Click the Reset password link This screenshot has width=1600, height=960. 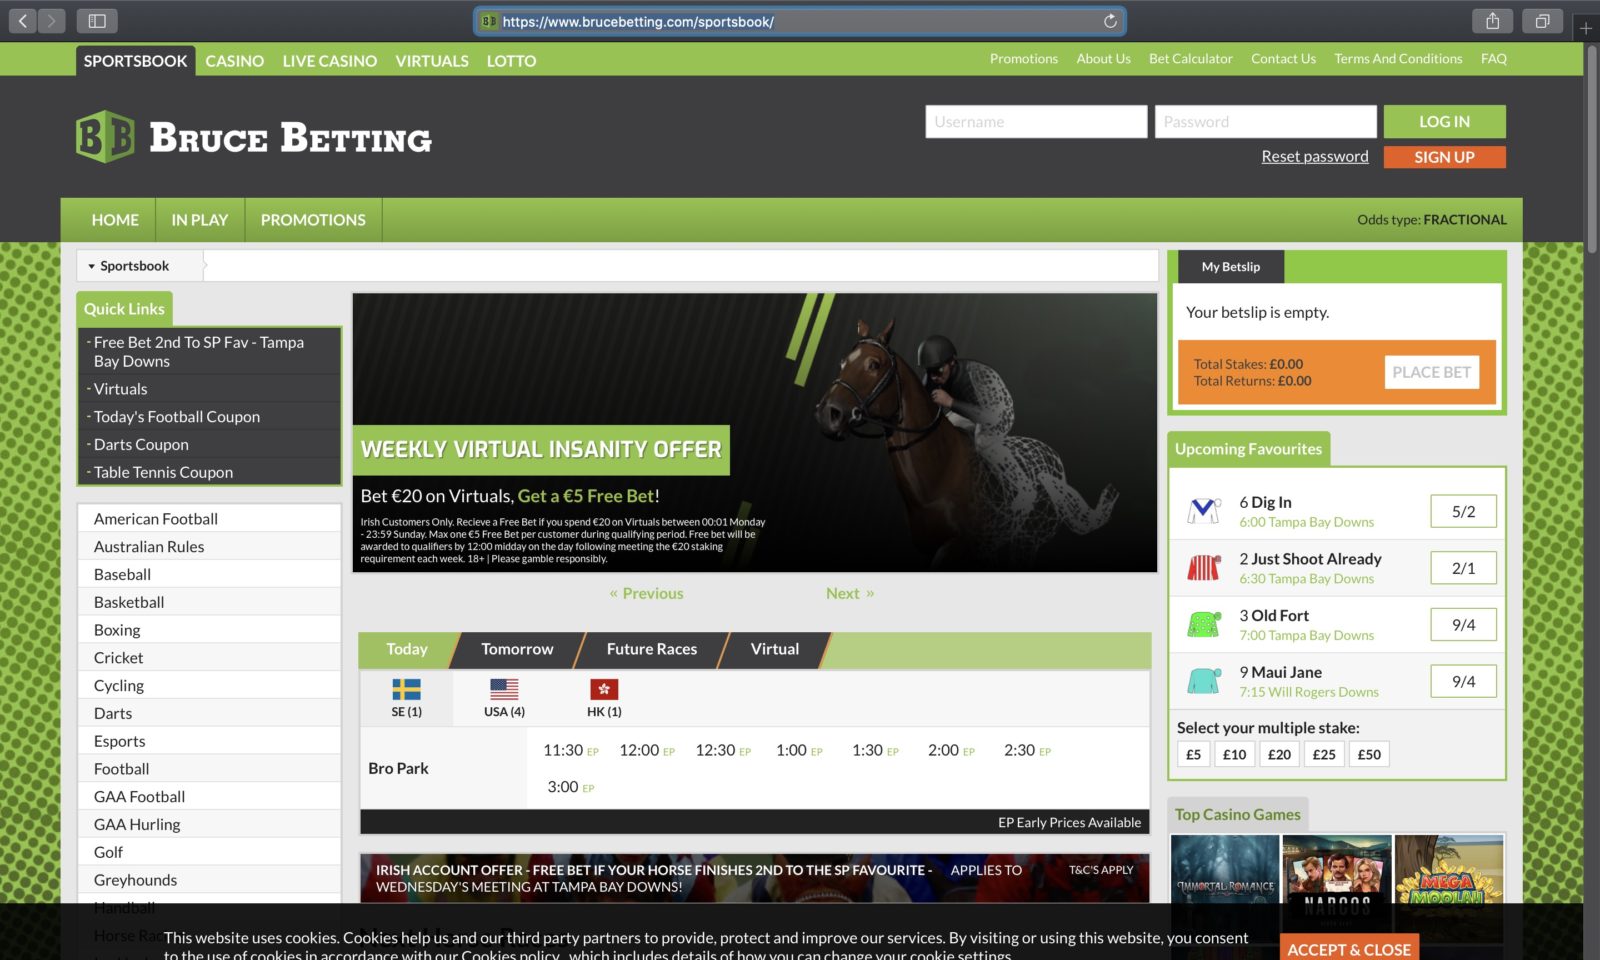(1313, 156)
